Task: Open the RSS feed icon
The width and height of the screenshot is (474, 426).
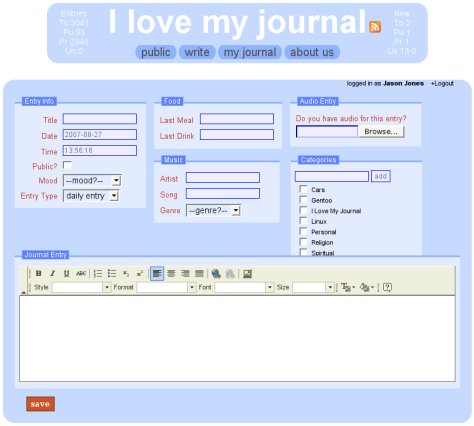Action: [375, 27]
